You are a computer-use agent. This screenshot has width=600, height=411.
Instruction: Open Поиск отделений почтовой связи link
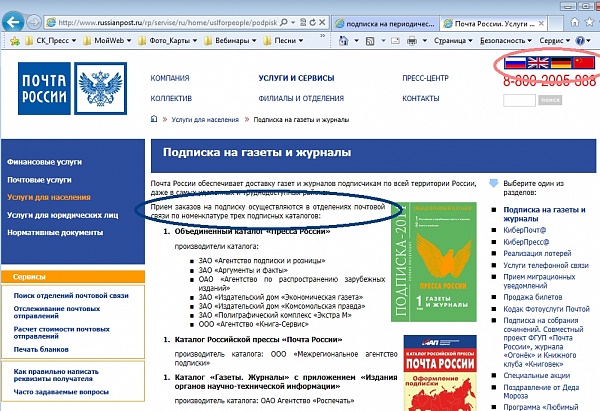[x=71, y=295]
